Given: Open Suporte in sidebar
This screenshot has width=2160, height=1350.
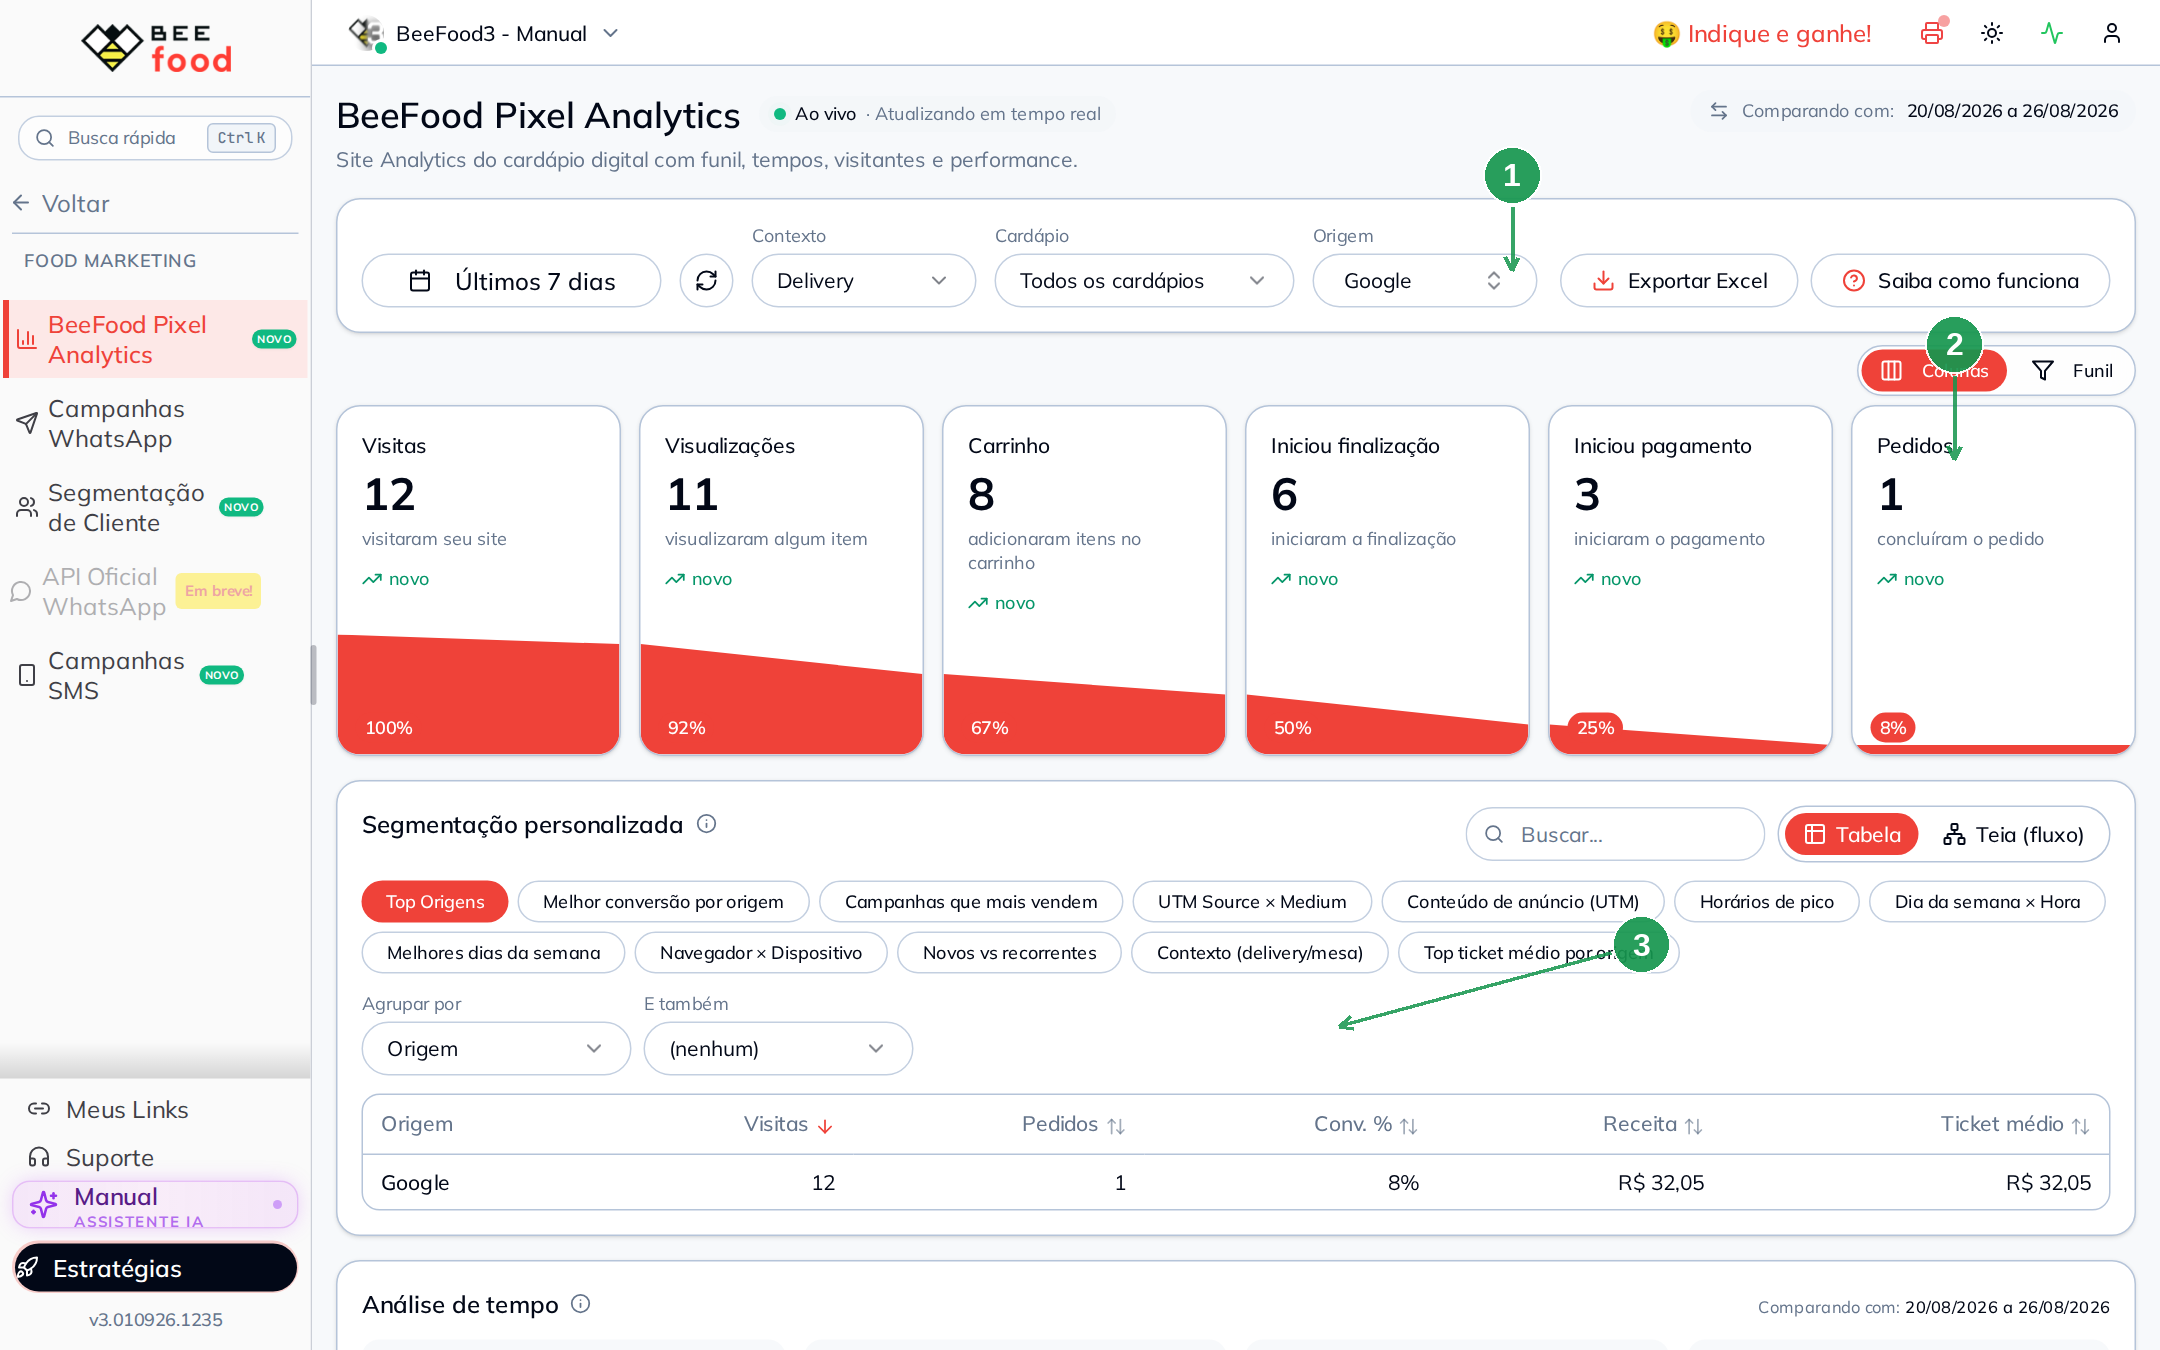Looking at the screenshot, I should pyautogui.click(x=154, y=1157).
